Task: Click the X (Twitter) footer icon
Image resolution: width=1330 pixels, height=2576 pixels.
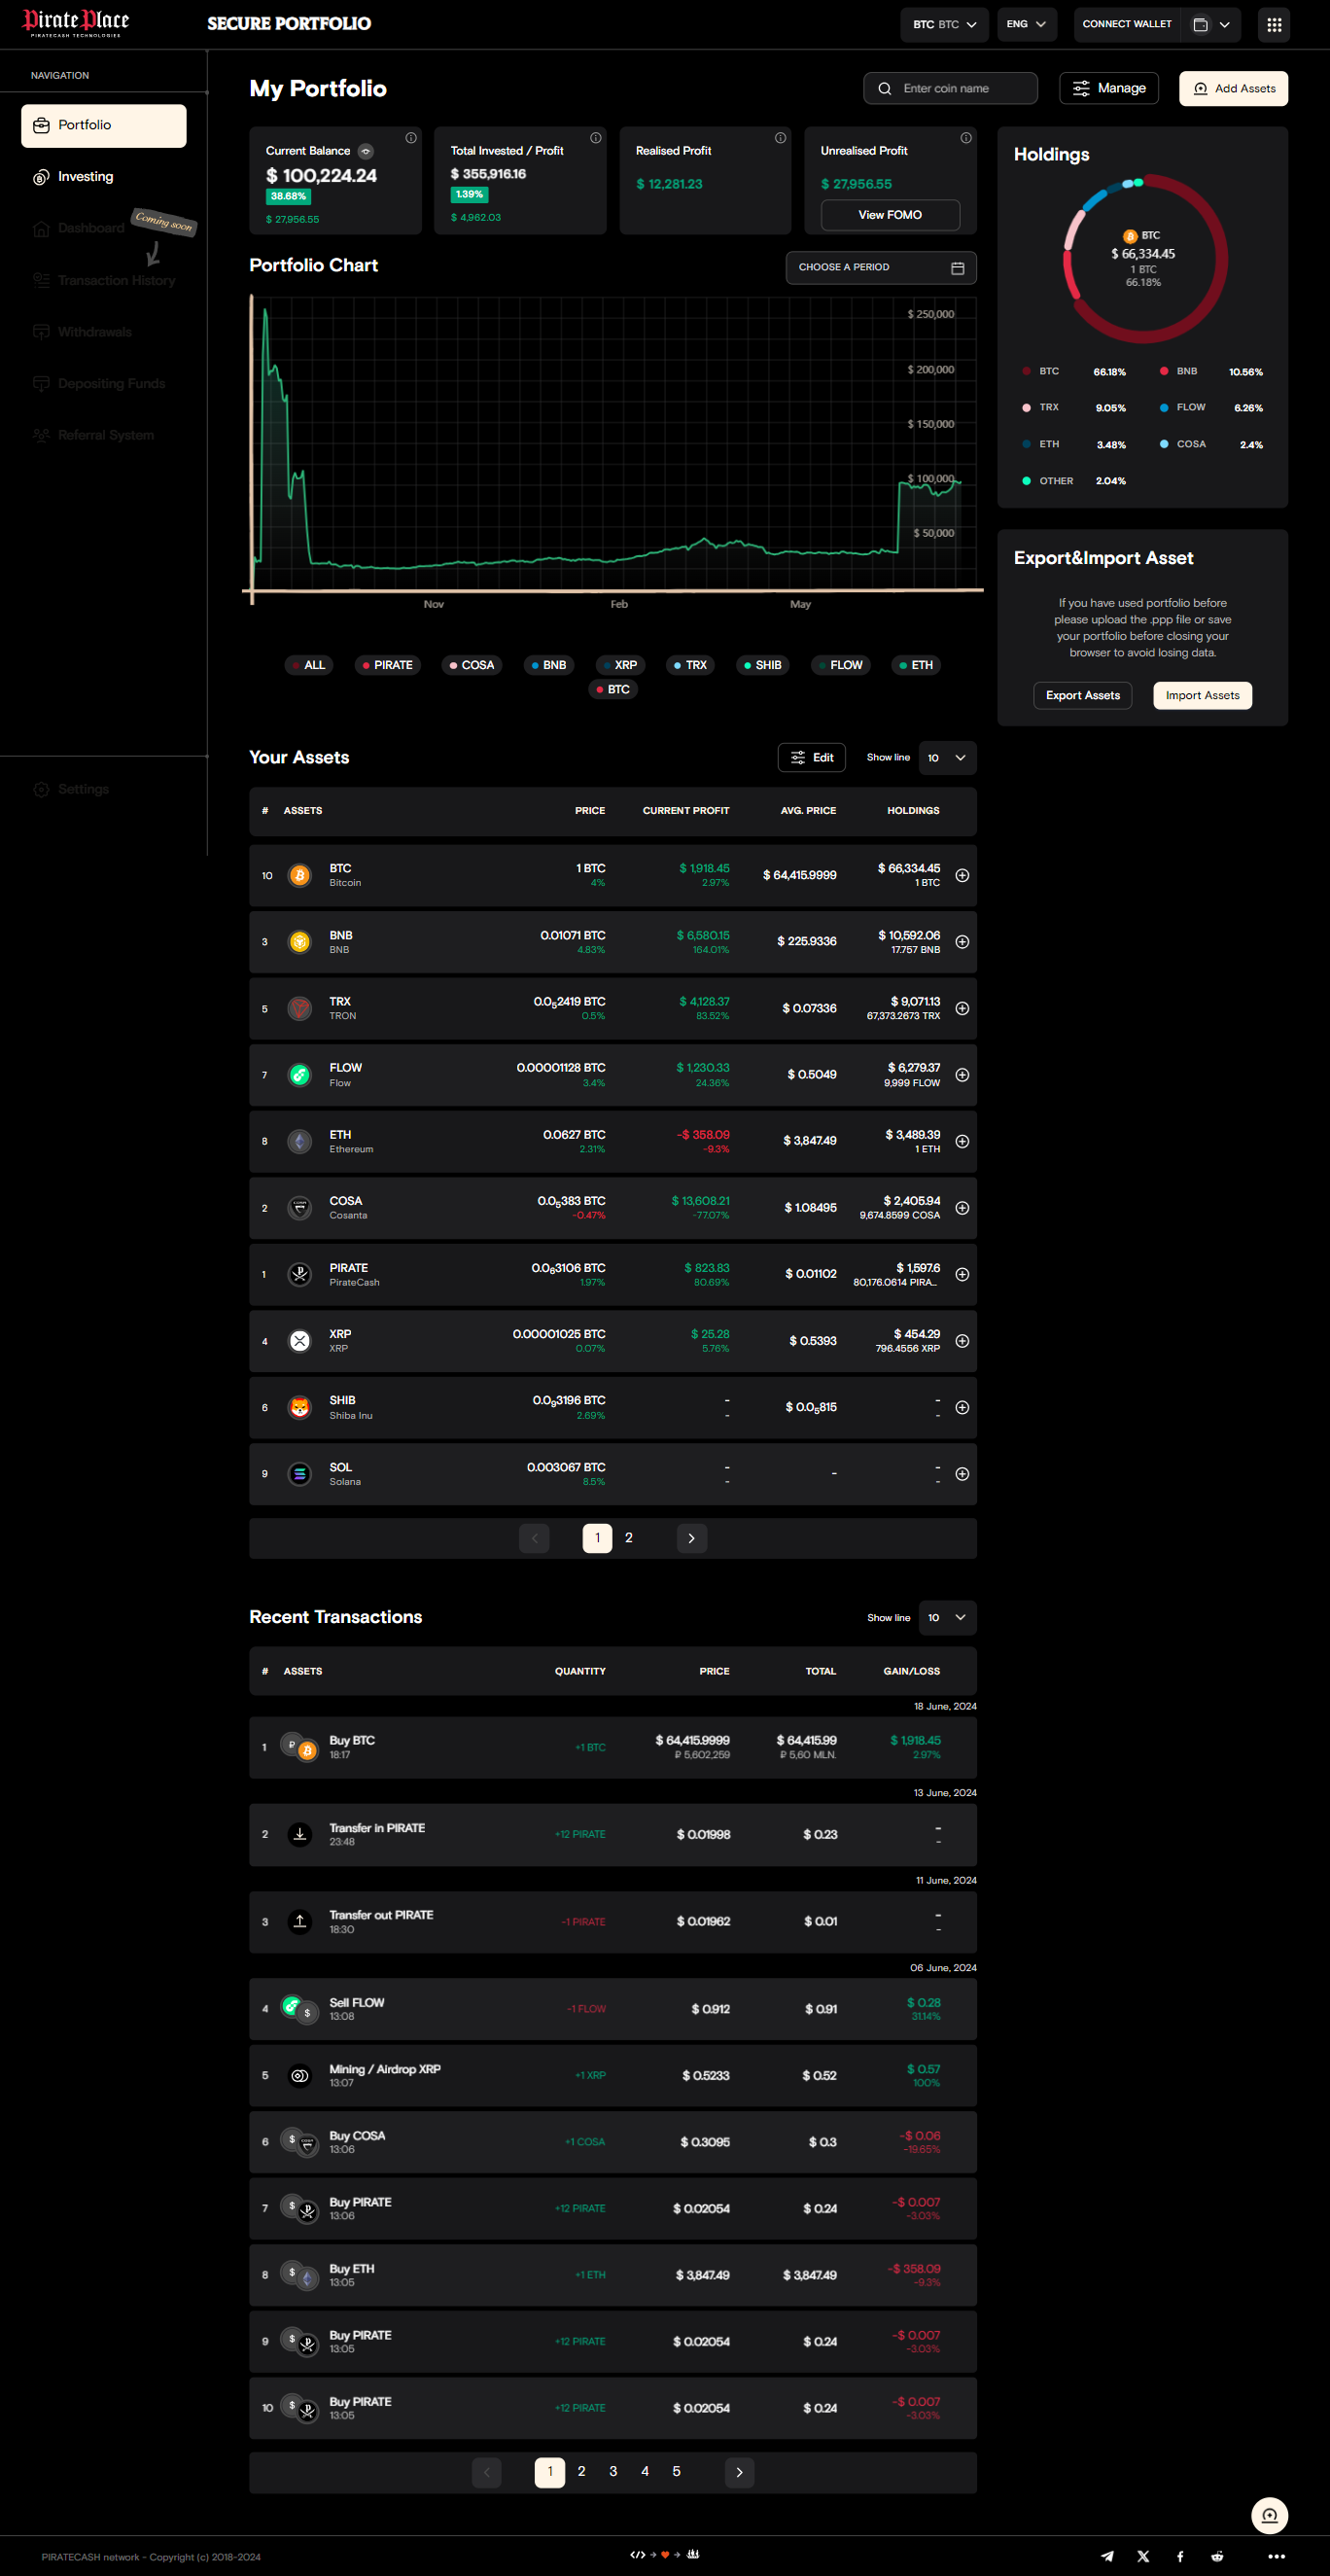Action: pos(1143,2556)
